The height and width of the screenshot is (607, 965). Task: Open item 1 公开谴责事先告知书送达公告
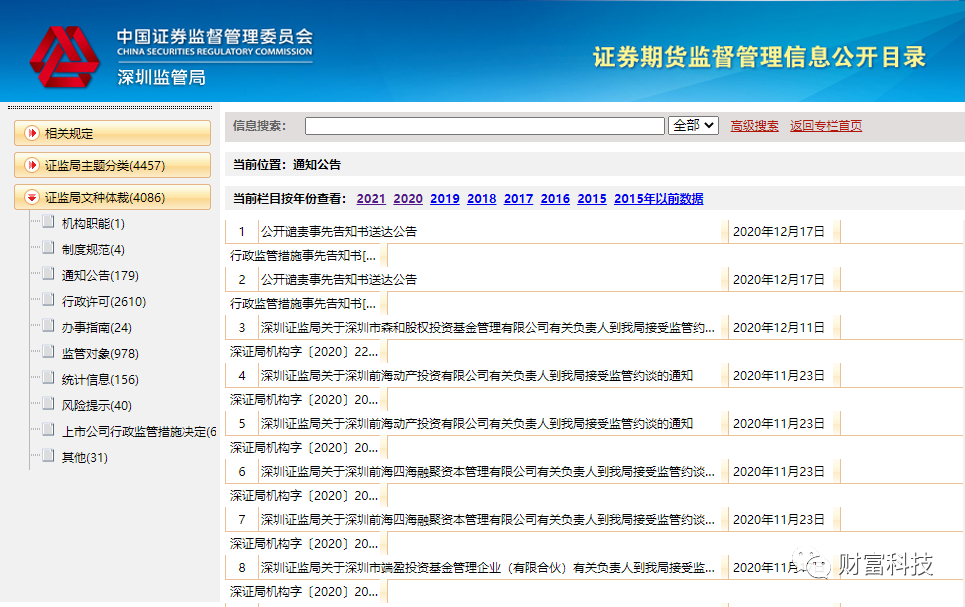[x=338, y=231]
